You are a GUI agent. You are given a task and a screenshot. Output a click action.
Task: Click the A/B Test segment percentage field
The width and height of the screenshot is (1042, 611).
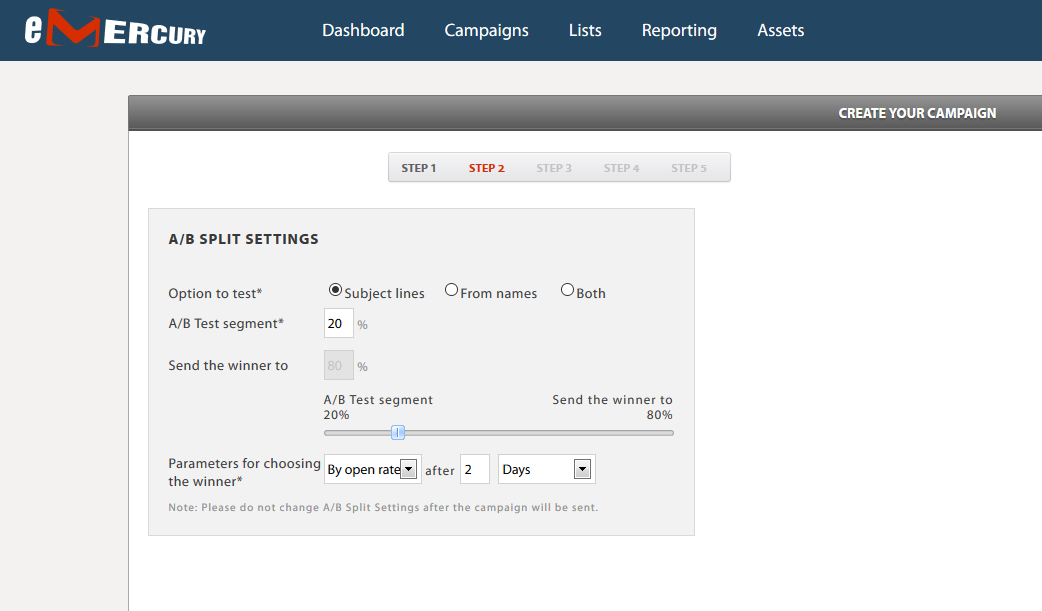[x=339, y=323]
